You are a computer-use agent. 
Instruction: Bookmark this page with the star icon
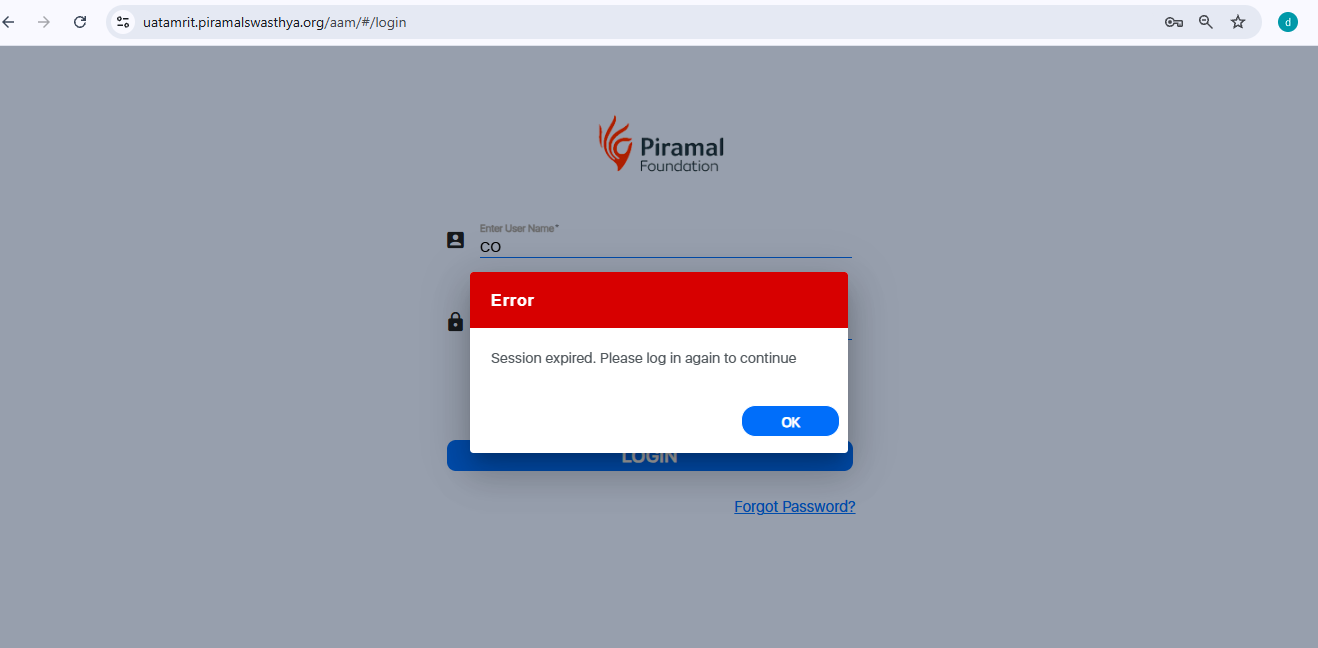[1238, 22]
